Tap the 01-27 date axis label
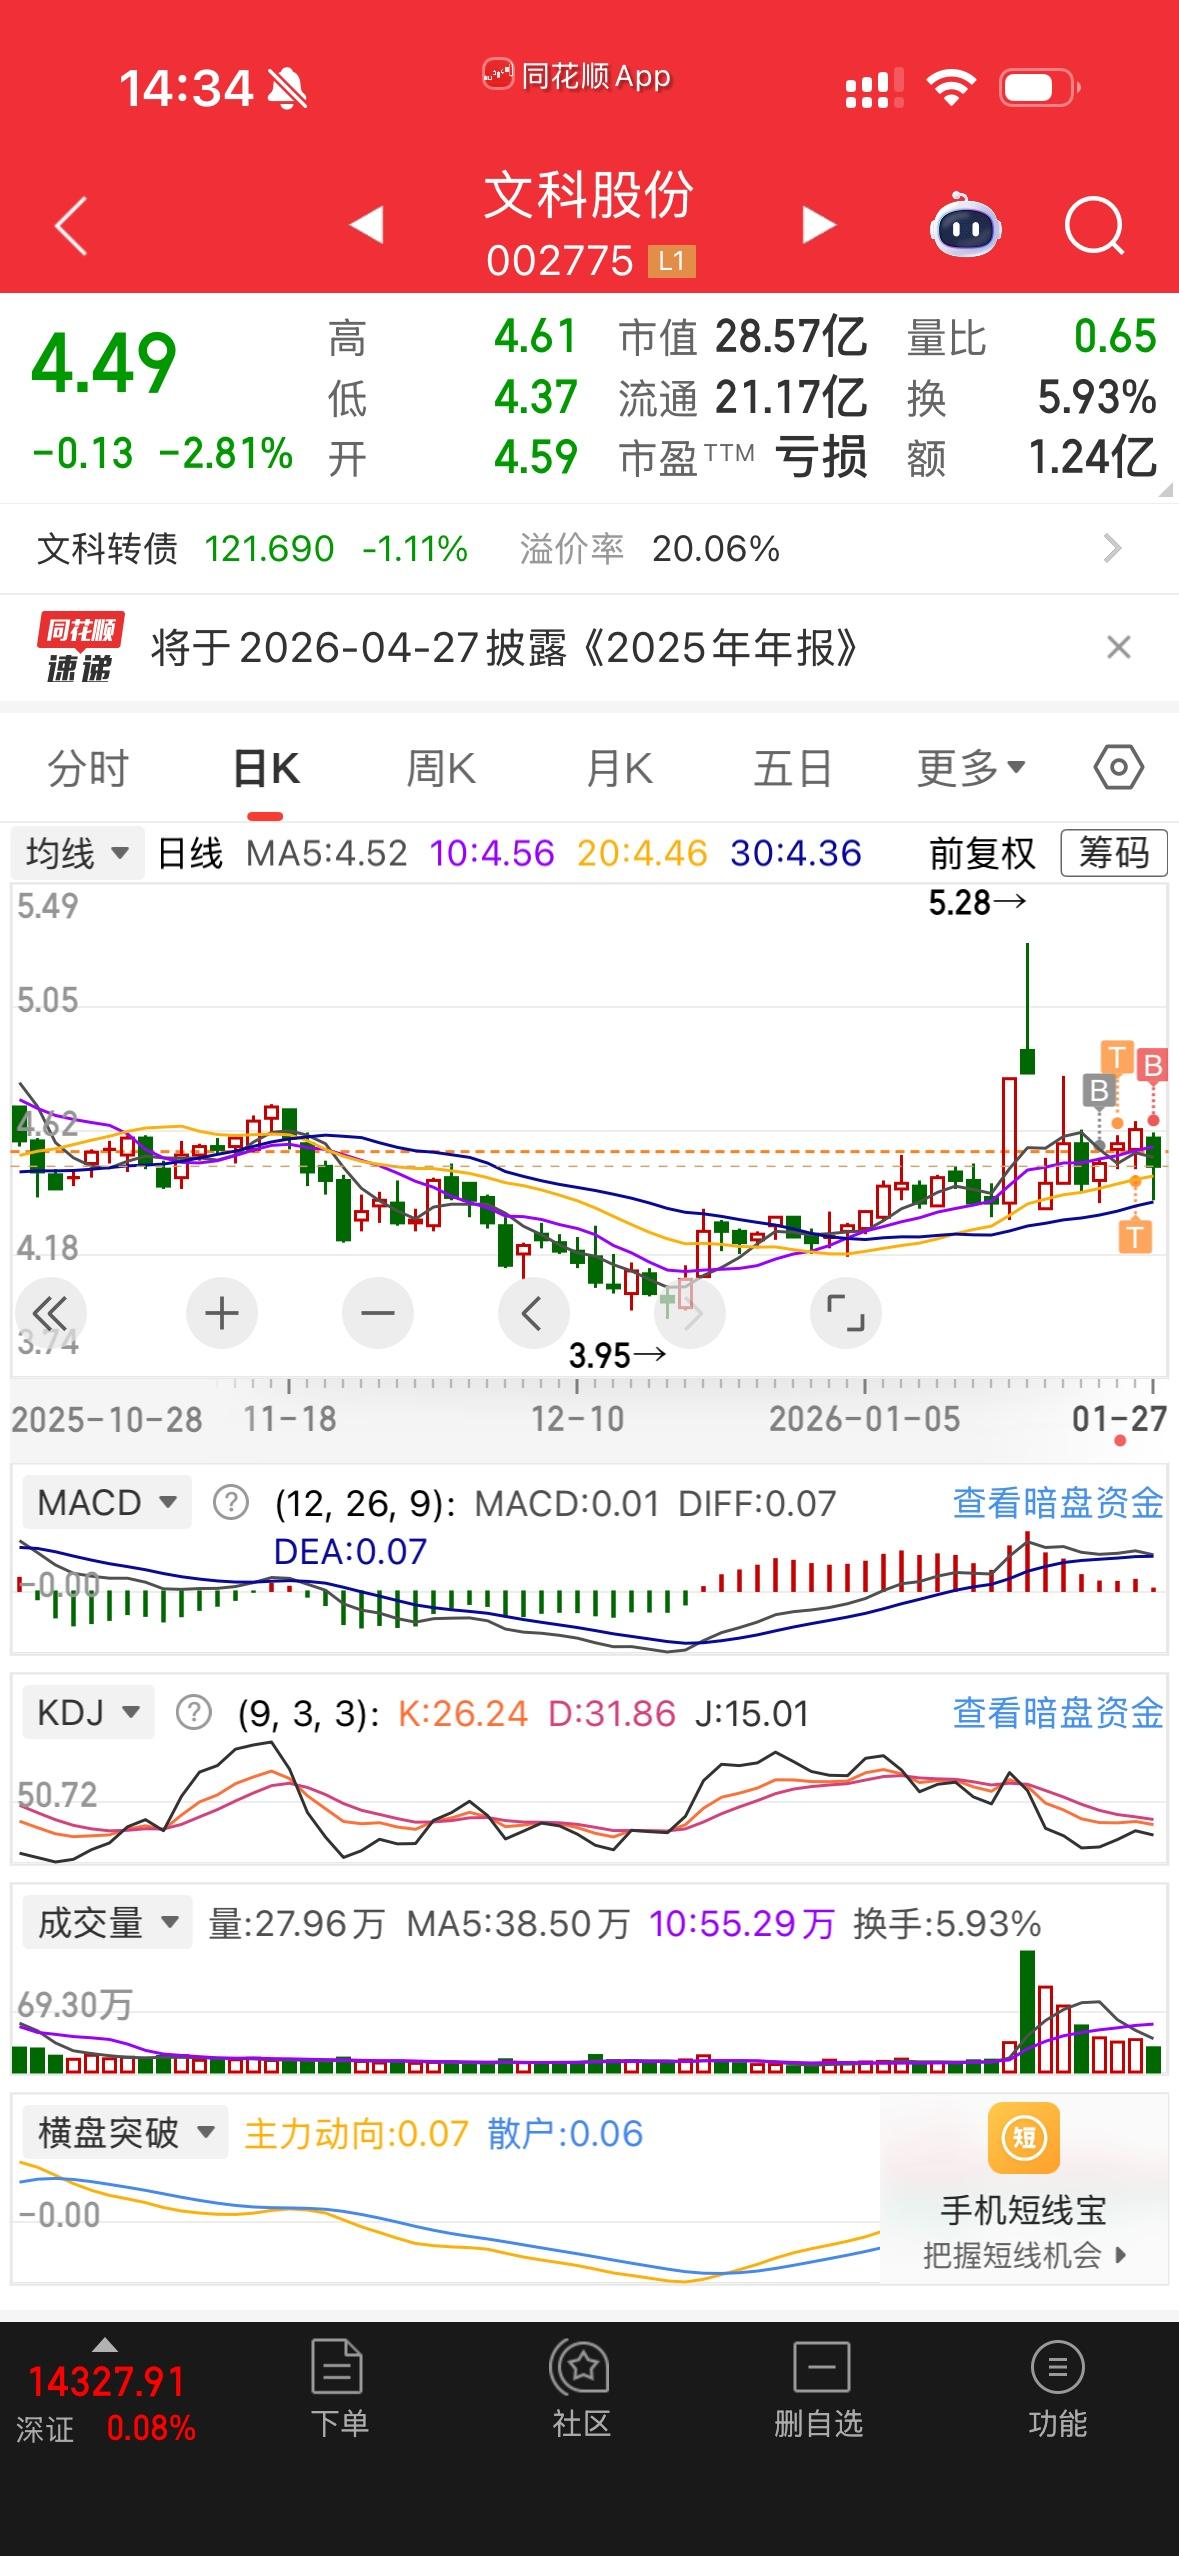The width and height of the screenshot is (1179, 2556). point(1119,1418)
